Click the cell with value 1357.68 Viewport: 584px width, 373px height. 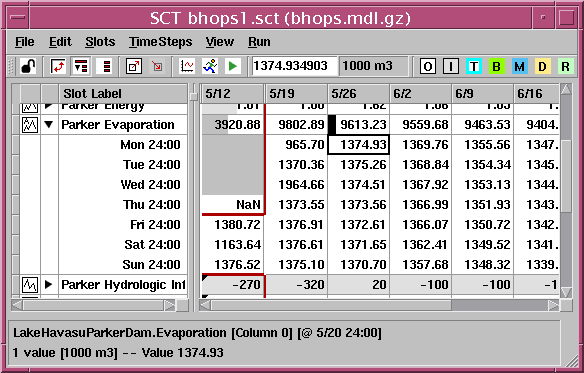point(420,265)
